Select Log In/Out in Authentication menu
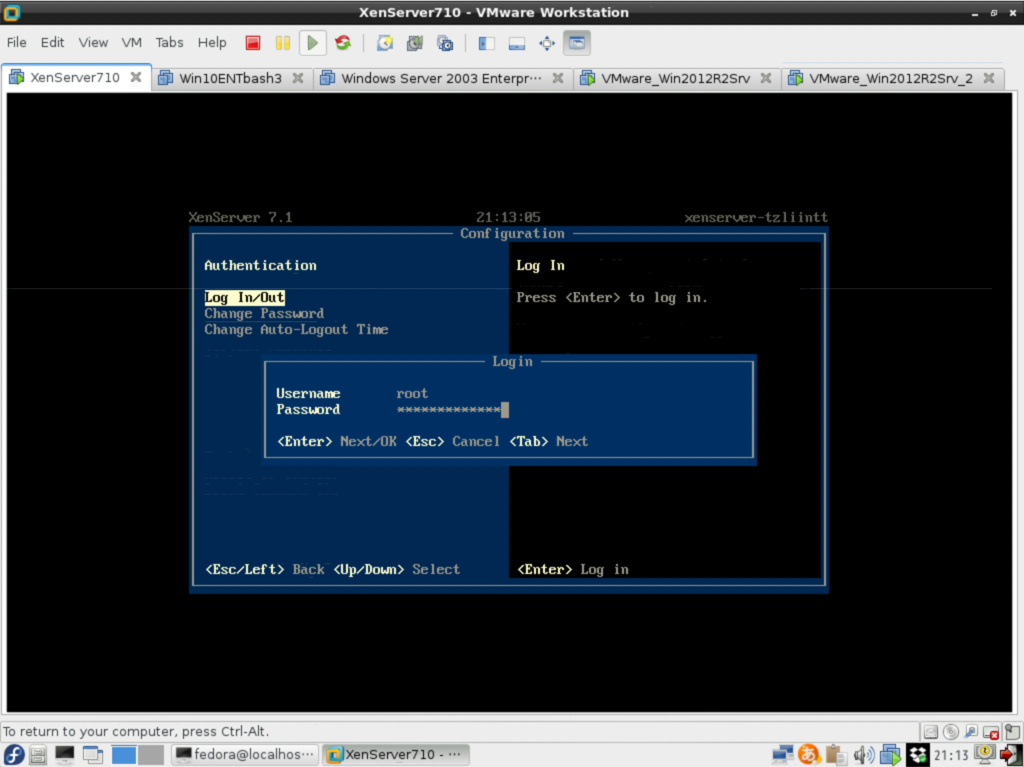1024x767 pixels. point(244,298)
